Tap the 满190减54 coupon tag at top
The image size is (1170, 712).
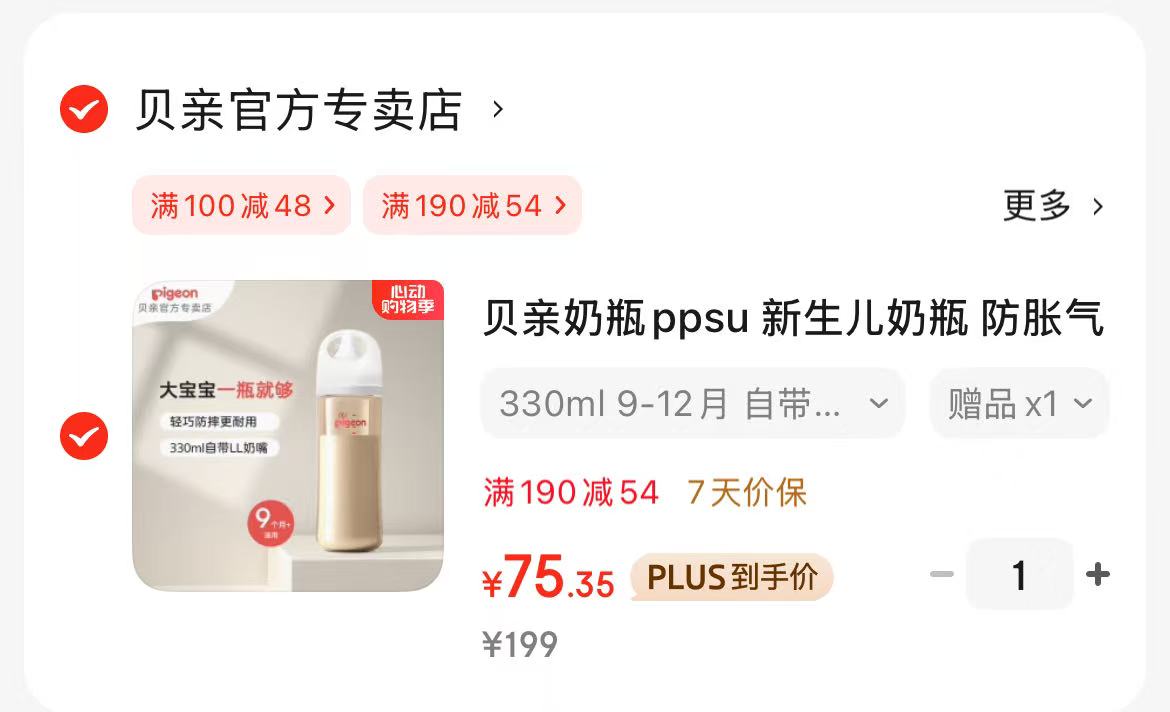(x=472, y=205)
